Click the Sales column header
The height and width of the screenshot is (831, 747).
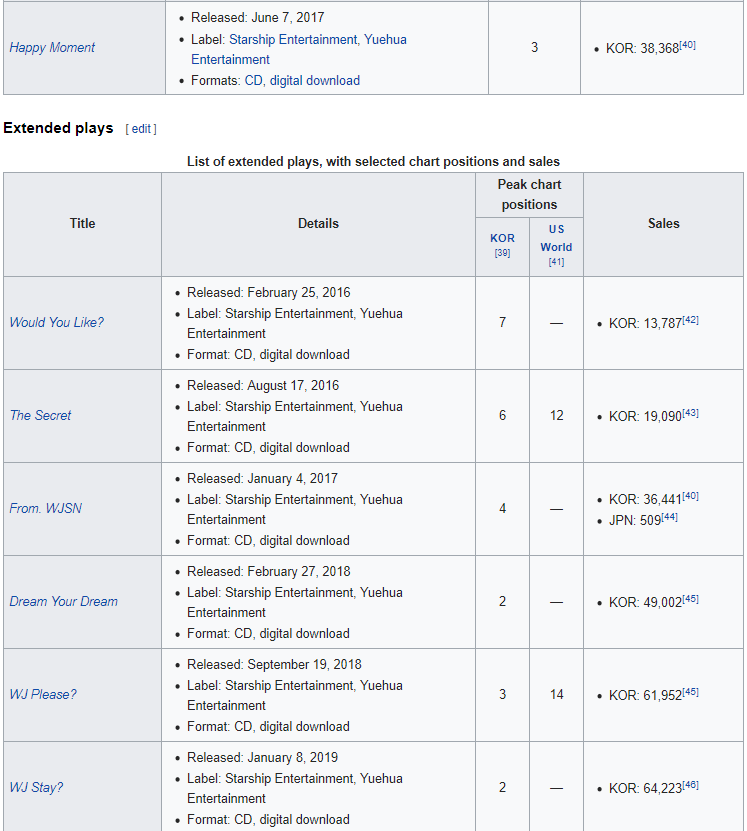point(664,224)
